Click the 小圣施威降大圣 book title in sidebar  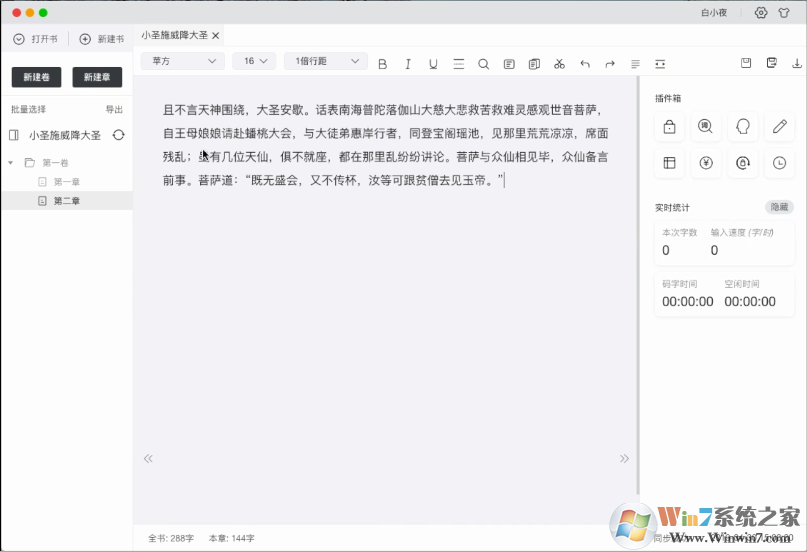coord(65,135)
